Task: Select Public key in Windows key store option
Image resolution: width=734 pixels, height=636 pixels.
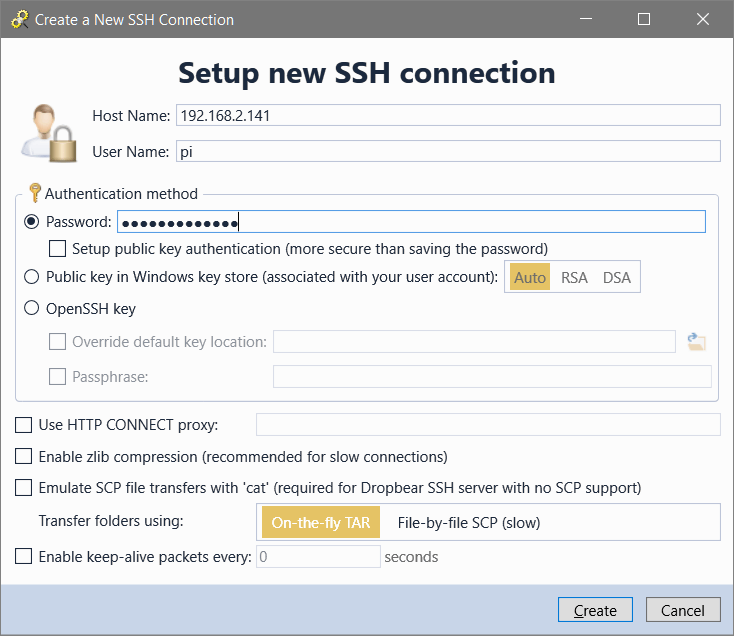Action: tap(31, 277)
